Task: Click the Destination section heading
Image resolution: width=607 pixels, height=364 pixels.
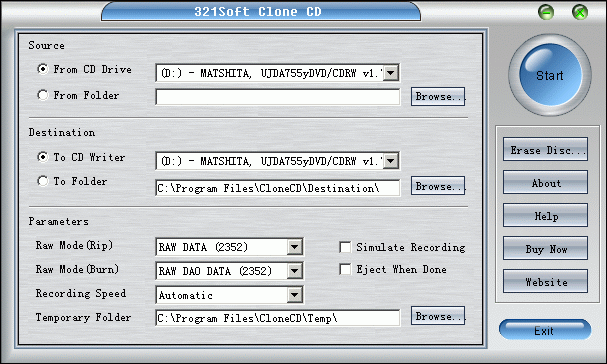Action: pos(62,132)
